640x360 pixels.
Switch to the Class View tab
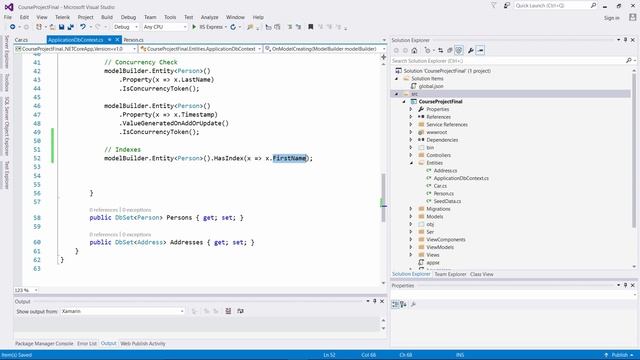coord(482,274)
